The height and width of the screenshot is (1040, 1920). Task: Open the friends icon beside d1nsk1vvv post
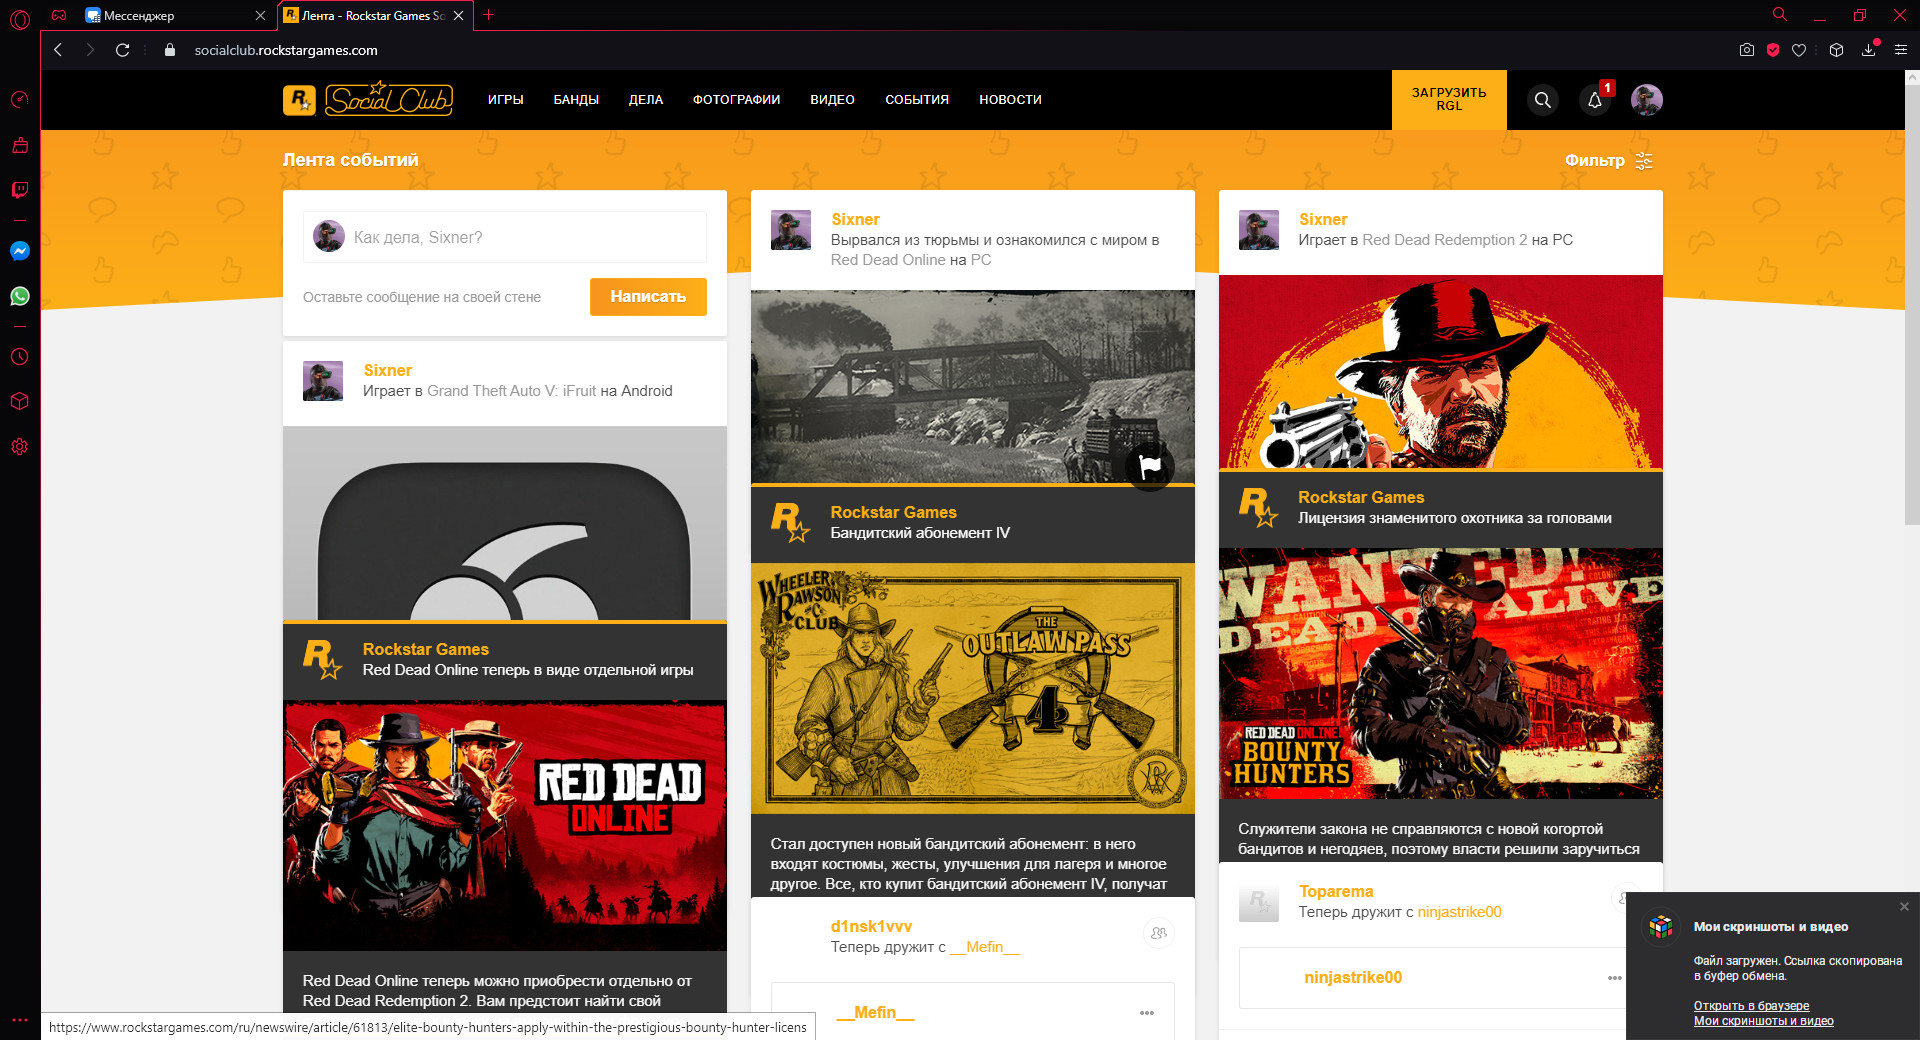pyautogui.click(x=1158, y=933)
